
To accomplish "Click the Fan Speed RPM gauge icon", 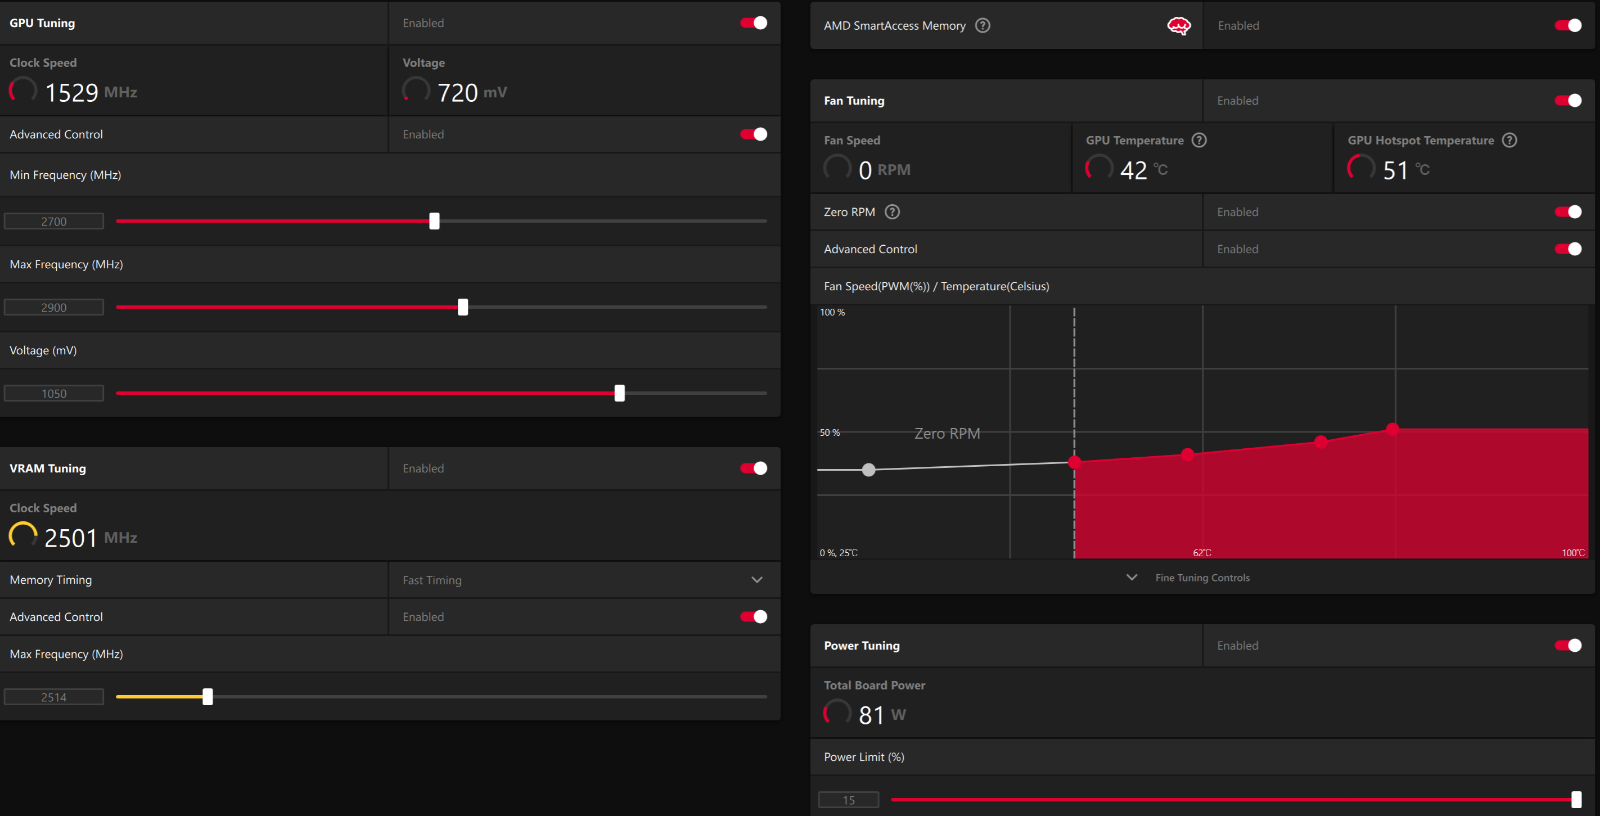I will pos(837,169).
